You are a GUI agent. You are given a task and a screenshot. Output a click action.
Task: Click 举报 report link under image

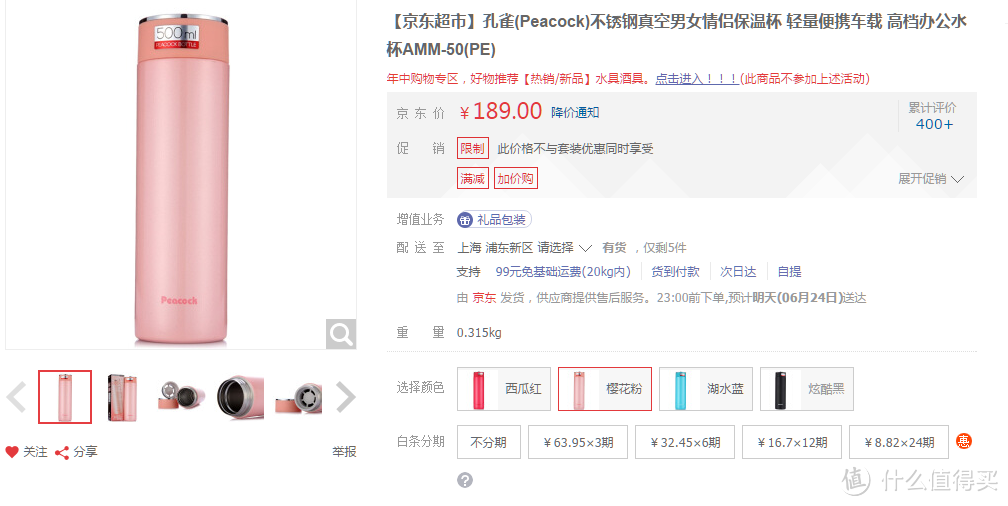coord(344,452)
